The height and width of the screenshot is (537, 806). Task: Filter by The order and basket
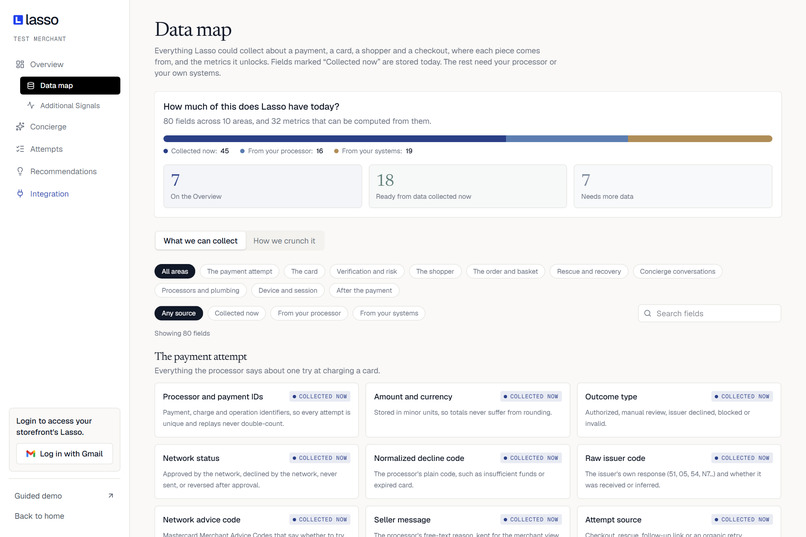click(x=505, y=271)
